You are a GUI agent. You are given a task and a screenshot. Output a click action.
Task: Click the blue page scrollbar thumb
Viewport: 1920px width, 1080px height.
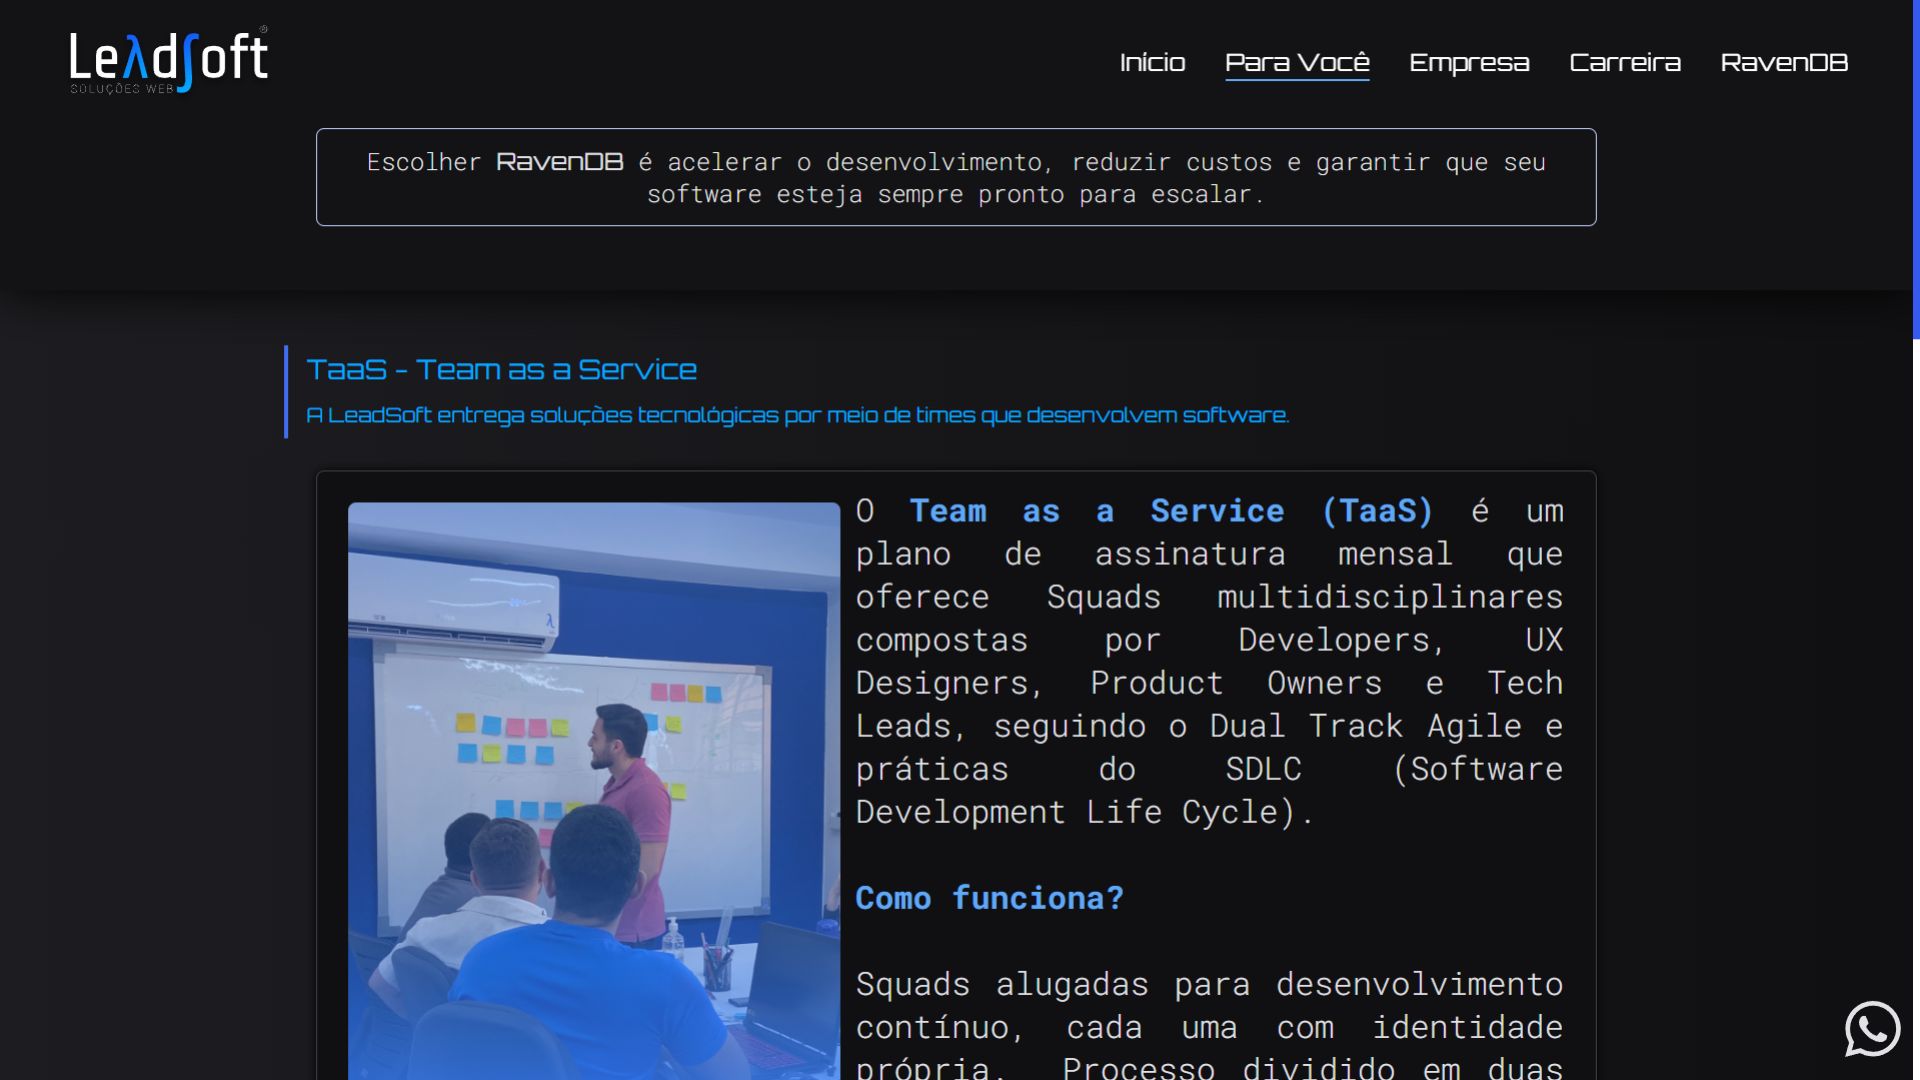(1915, 170)
